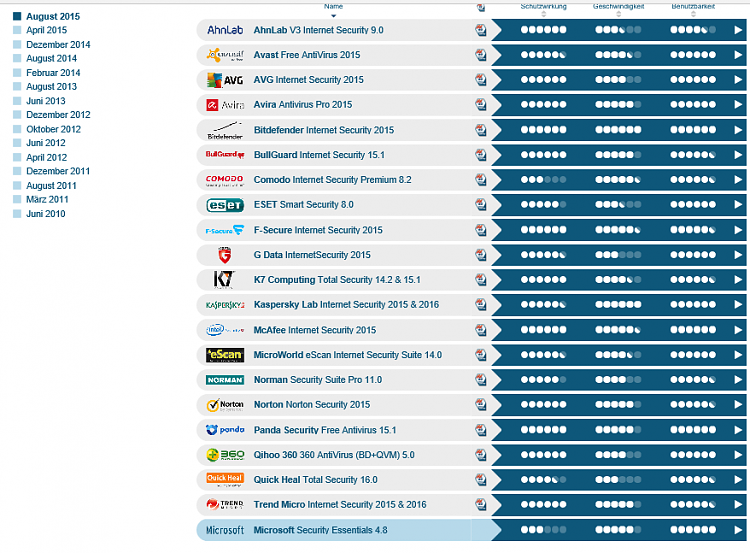The width and height of the screenshot is (750, 553).
Task: Open the certificate icon for Bitdefender
Action: pos(481,130)
